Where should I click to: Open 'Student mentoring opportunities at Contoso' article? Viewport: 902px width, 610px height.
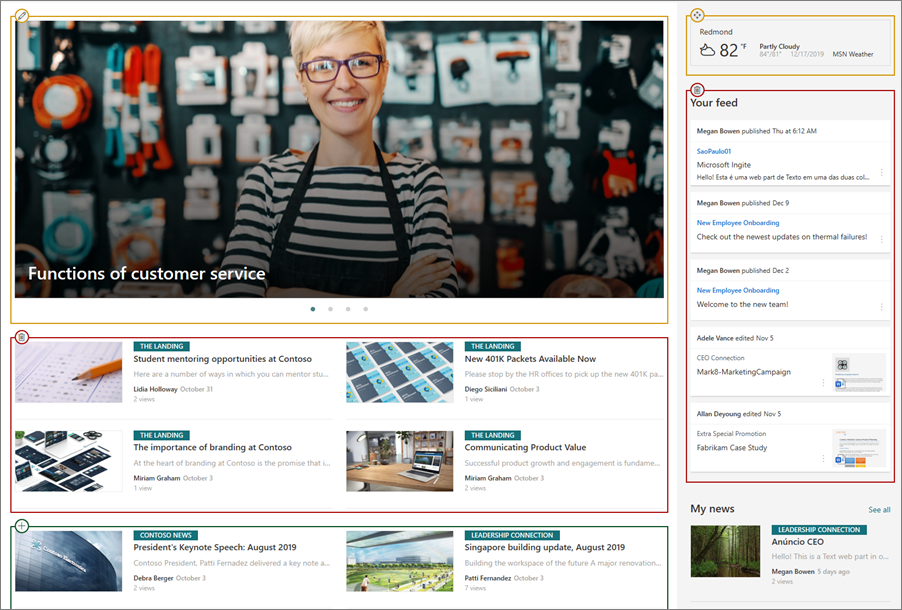point(222,359)
